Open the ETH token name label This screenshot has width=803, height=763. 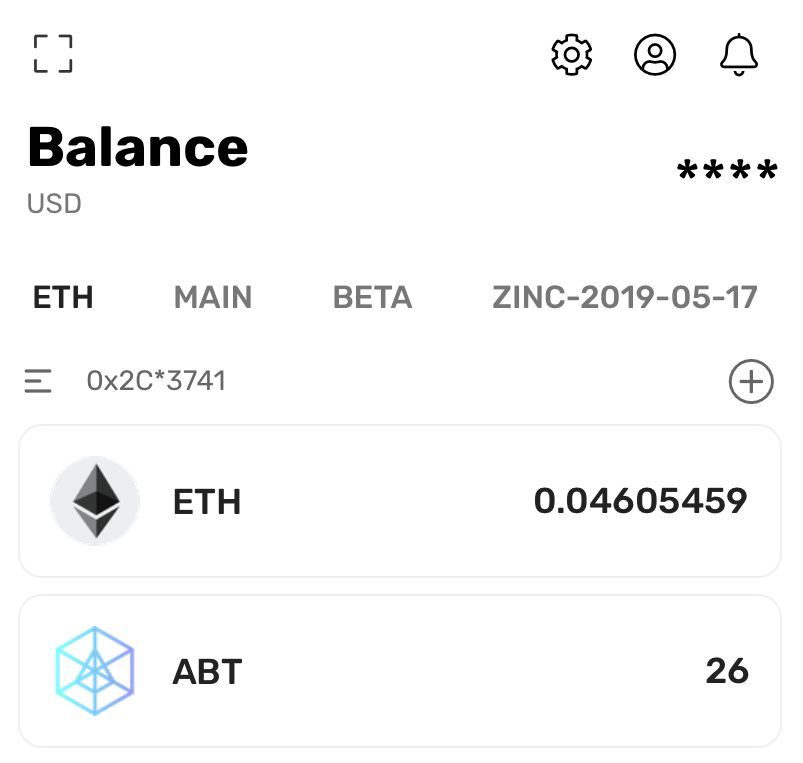tap(207, 501)
